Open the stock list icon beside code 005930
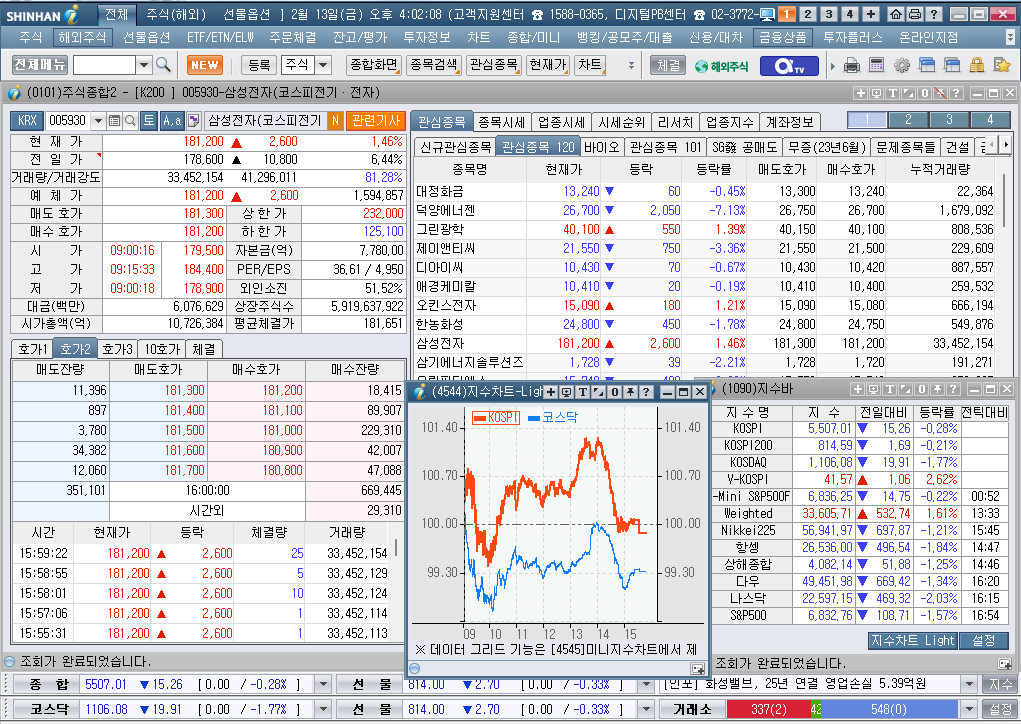Screen dimensions: 1021x724 [114, 120]
